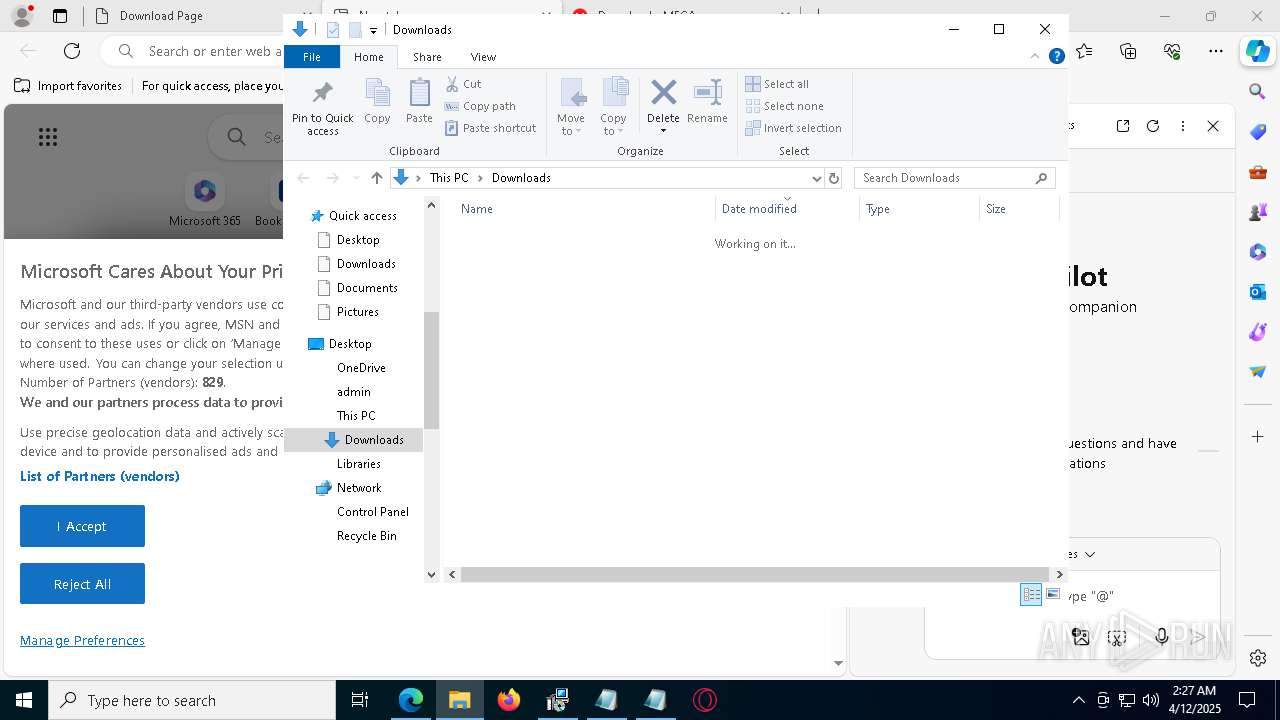The height and width of the screenshot is (720, 1280).
Task: Select Control Panel in navigation tree
Action: pos(372,512)
